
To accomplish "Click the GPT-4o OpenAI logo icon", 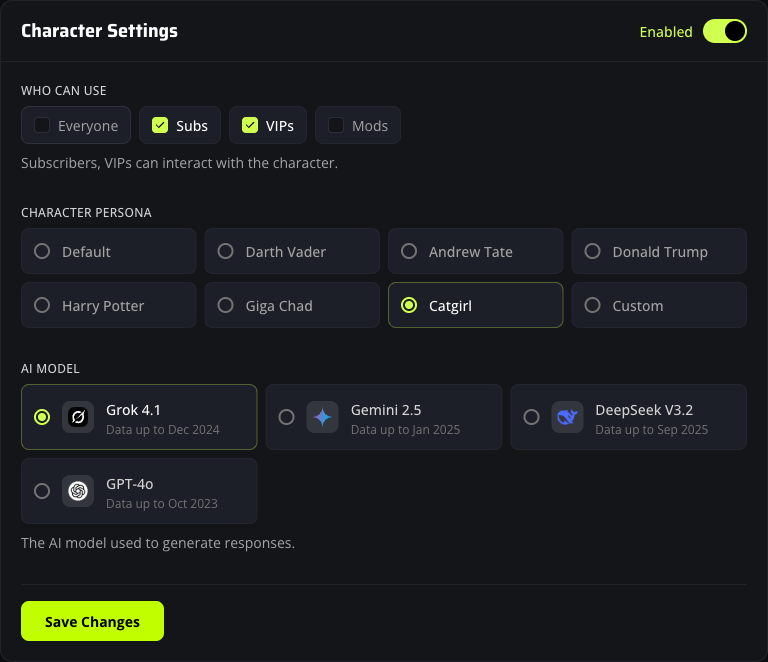I will click(78, 491).
